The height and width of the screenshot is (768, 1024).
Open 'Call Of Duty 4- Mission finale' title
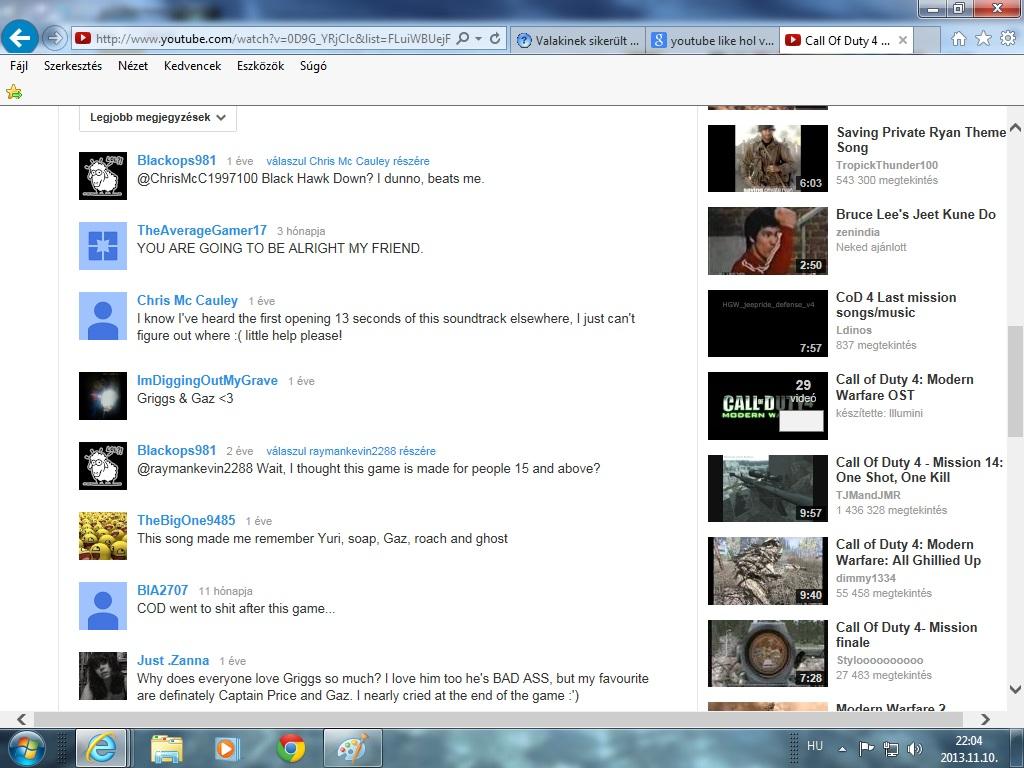906,635
